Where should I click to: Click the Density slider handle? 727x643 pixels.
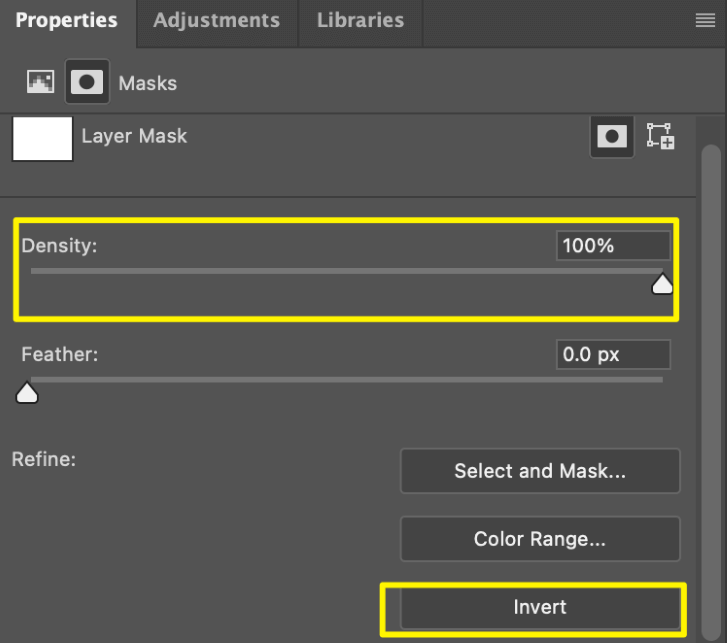(662, 284)
